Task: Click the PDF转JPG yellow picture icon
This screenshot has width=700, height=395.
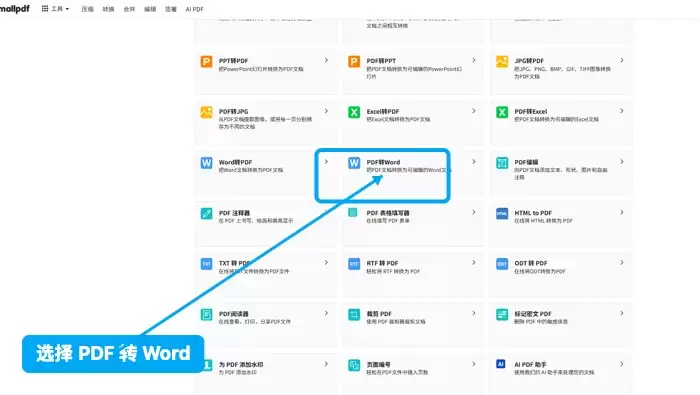Action: pos(206,112)
